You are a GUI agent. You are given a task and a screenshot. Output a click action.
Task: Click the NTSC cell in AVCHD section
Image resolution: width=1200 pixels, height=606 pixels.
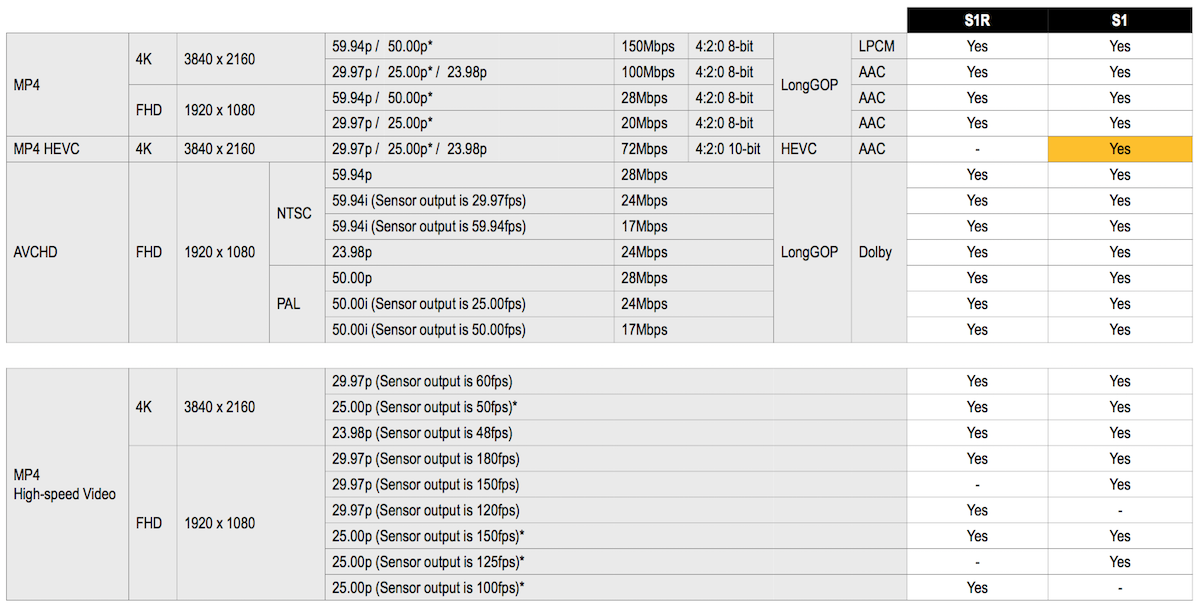click(297, 213)
